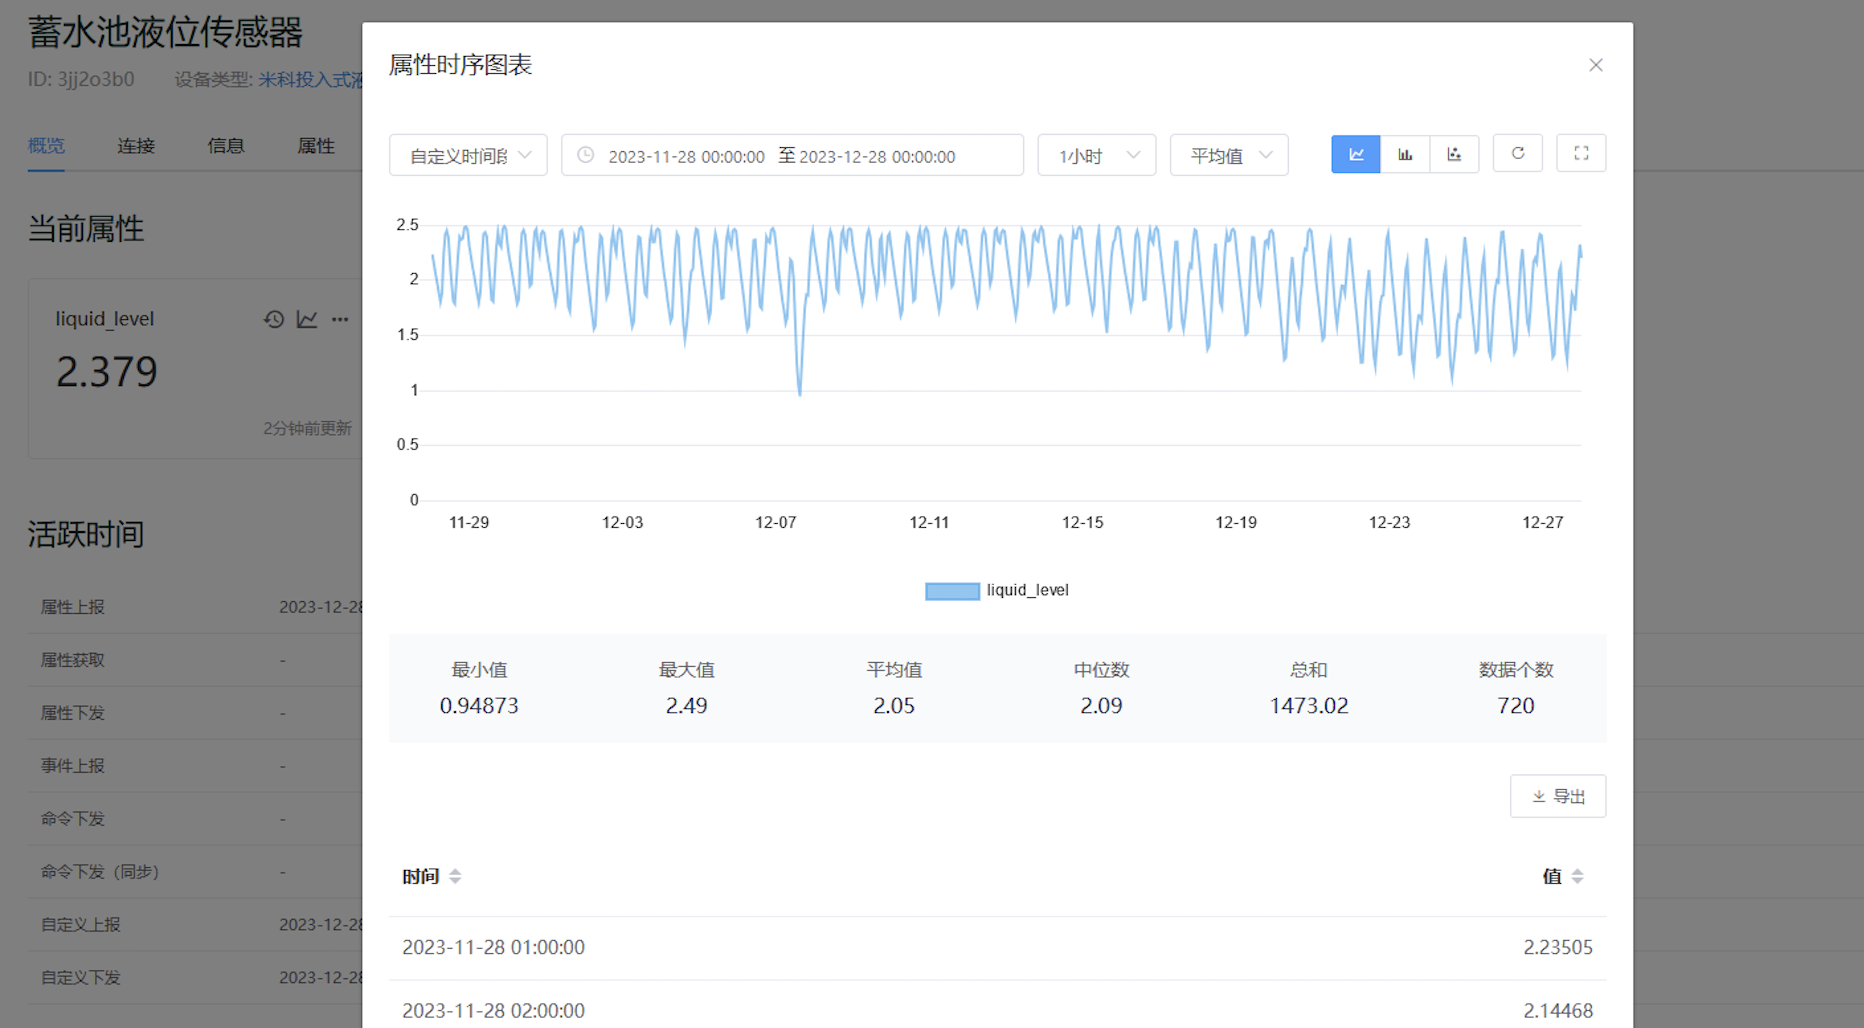Switch to 属性 tab in background page
Screen dimensions: 1864x1028
[316, 146]
